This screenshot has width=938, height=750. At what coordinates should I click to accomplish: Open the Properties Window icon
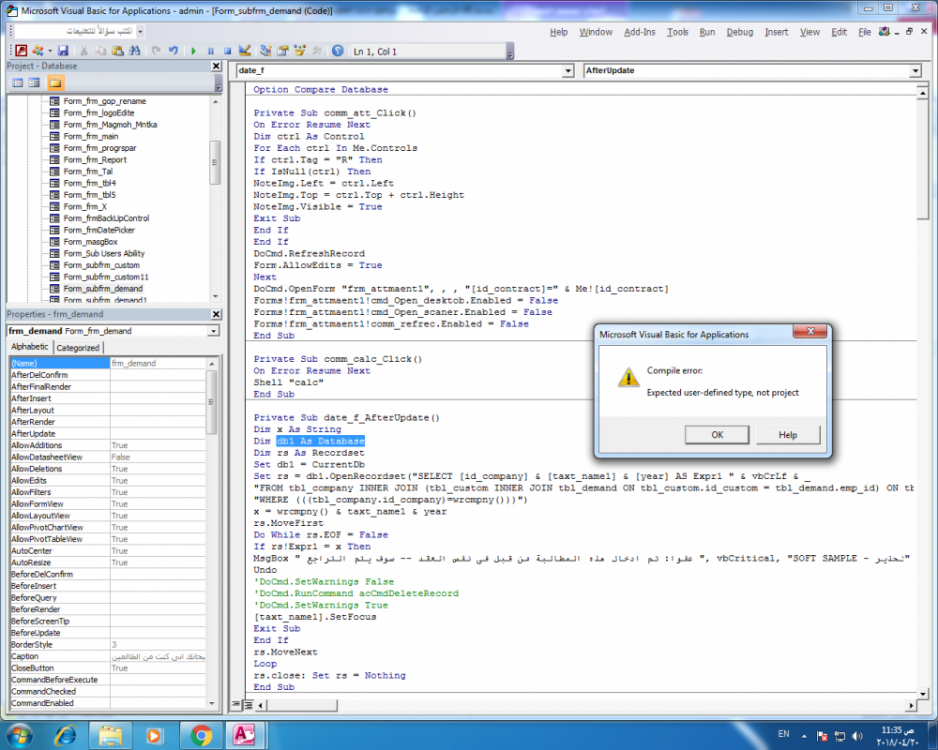(283, 51)
